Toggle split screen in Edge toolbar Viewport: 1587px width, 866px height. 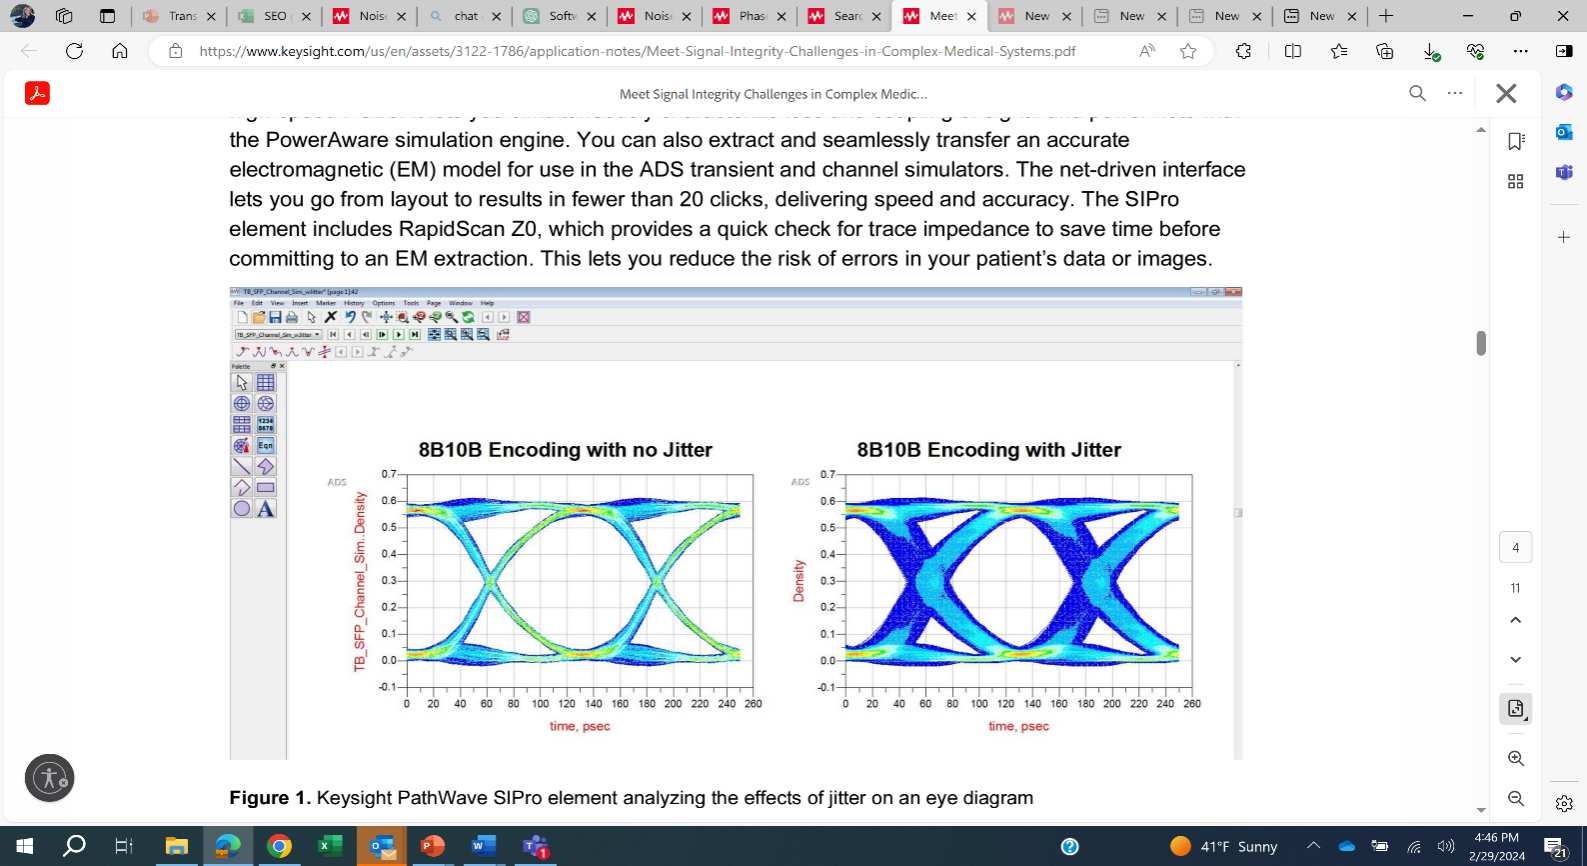pyautogui.click(x=1293, y=51)
